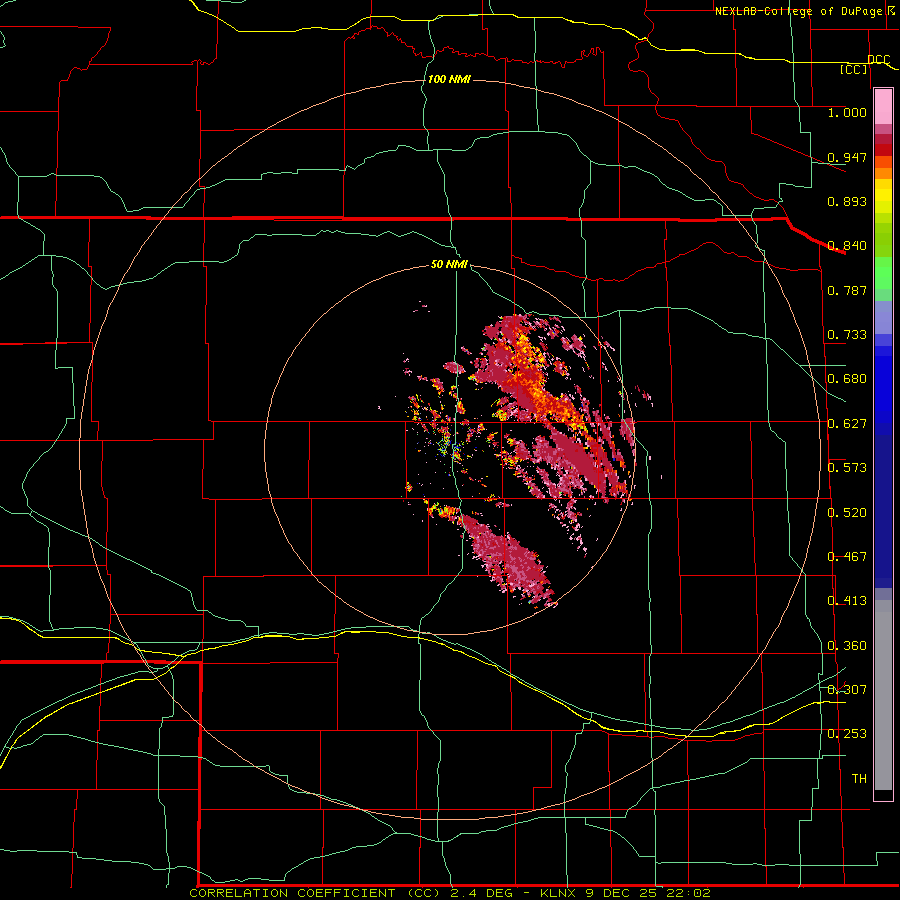Click the 0.520 color scale value
This screenshot has width=900, height=900.
click(847, 513)
